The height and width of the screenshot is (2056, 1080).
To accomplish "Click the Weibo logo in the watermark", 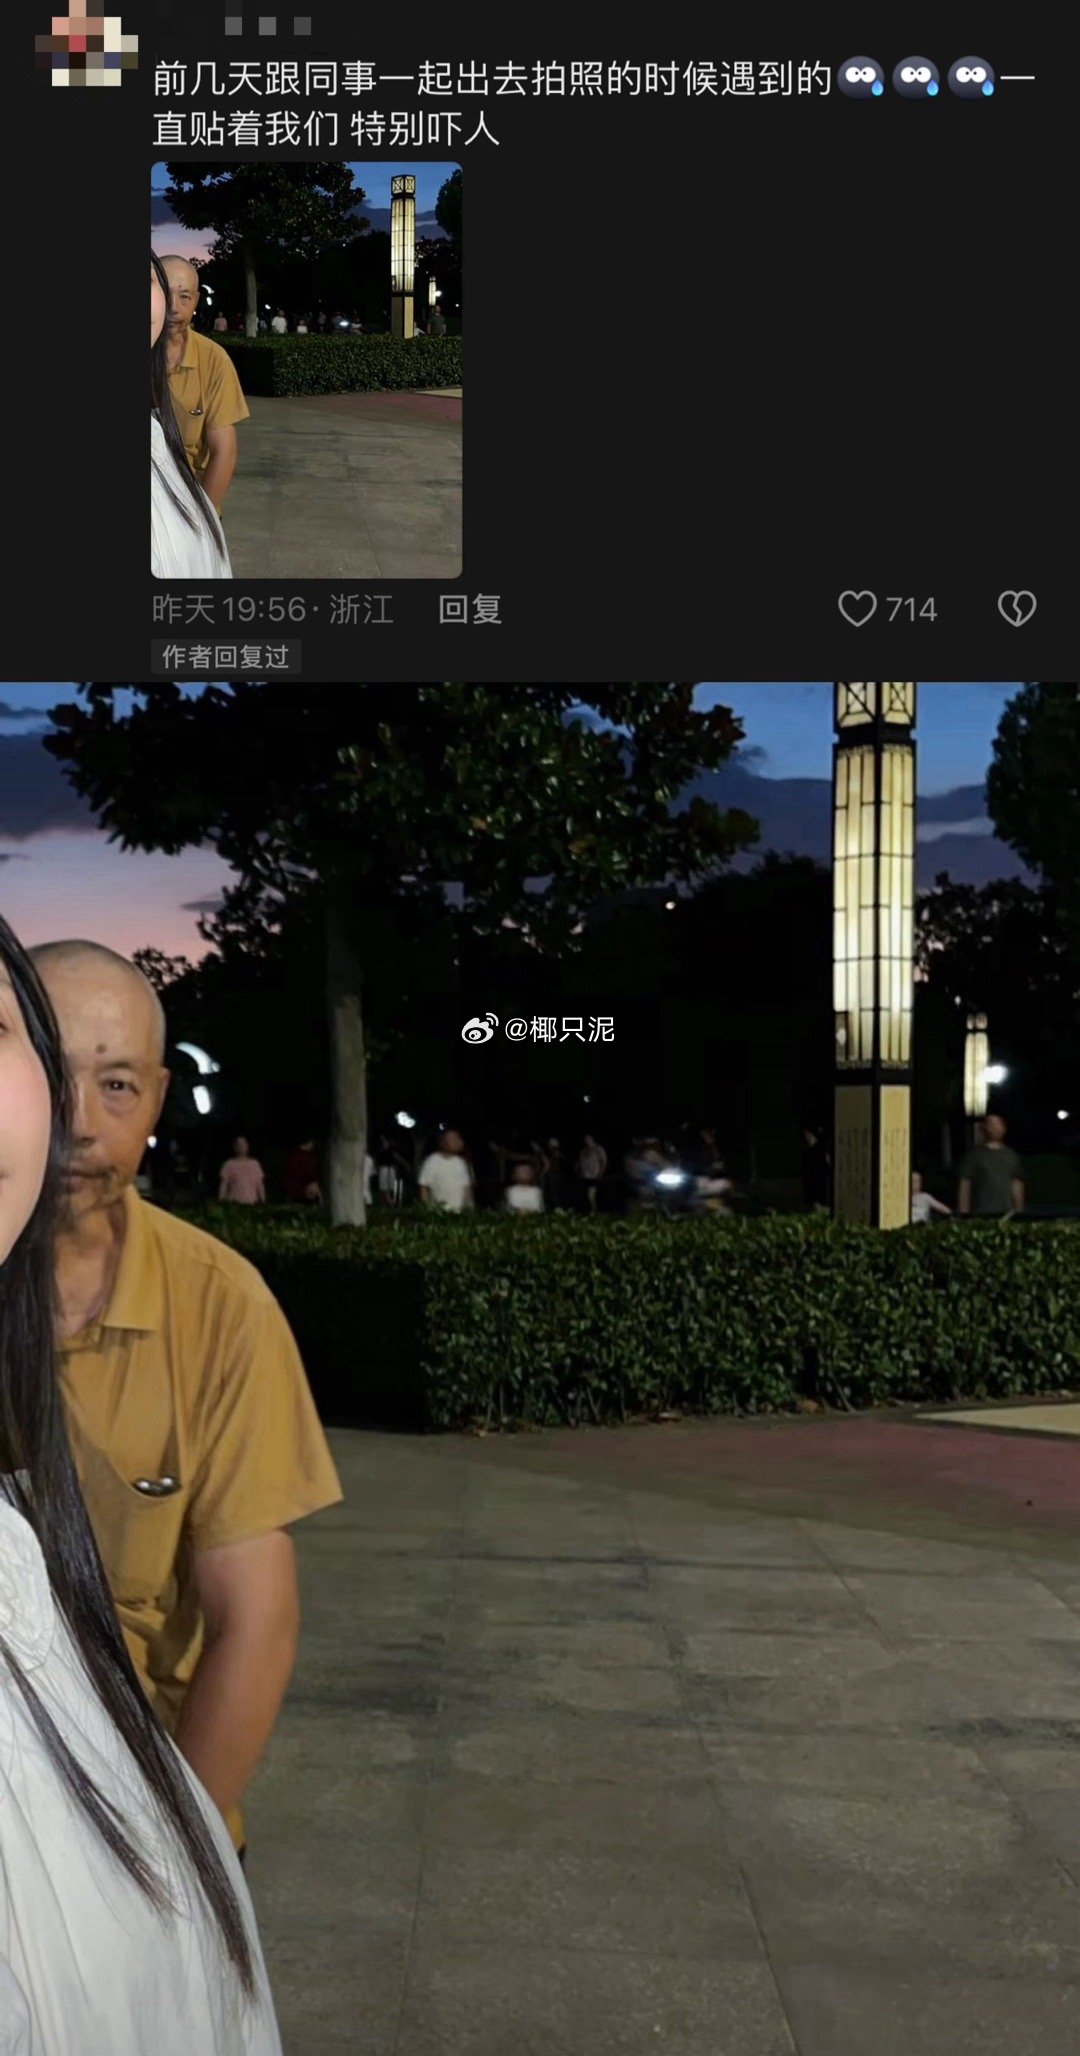I will [x=479, y=1028].
